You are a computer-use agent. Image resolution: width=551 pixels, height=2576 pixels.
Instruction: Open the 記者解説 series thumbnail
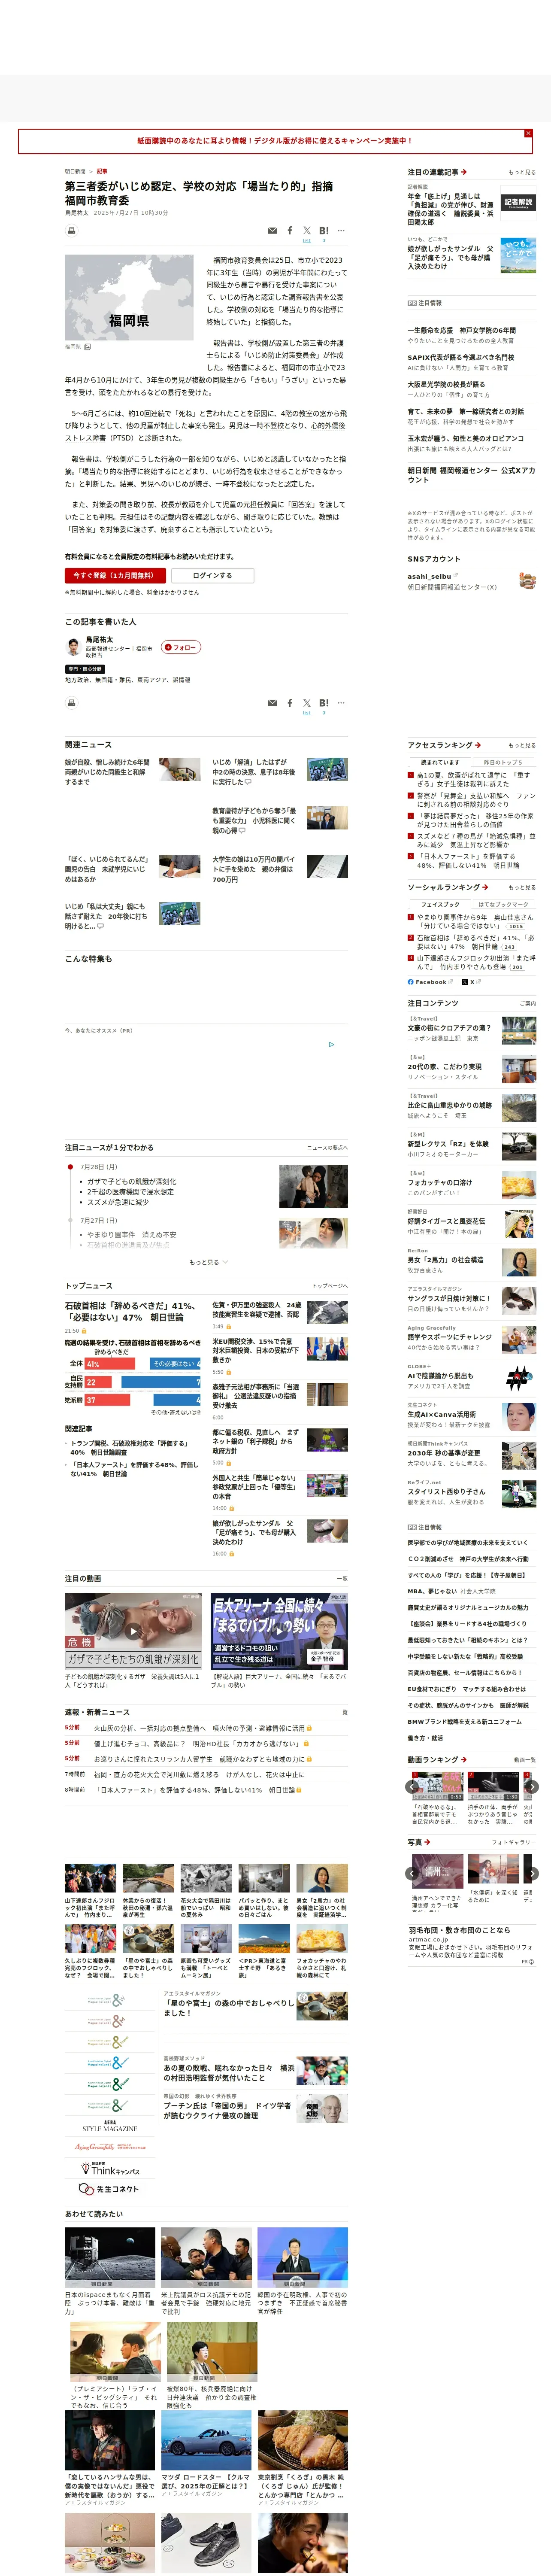click(x=518, y=203)
